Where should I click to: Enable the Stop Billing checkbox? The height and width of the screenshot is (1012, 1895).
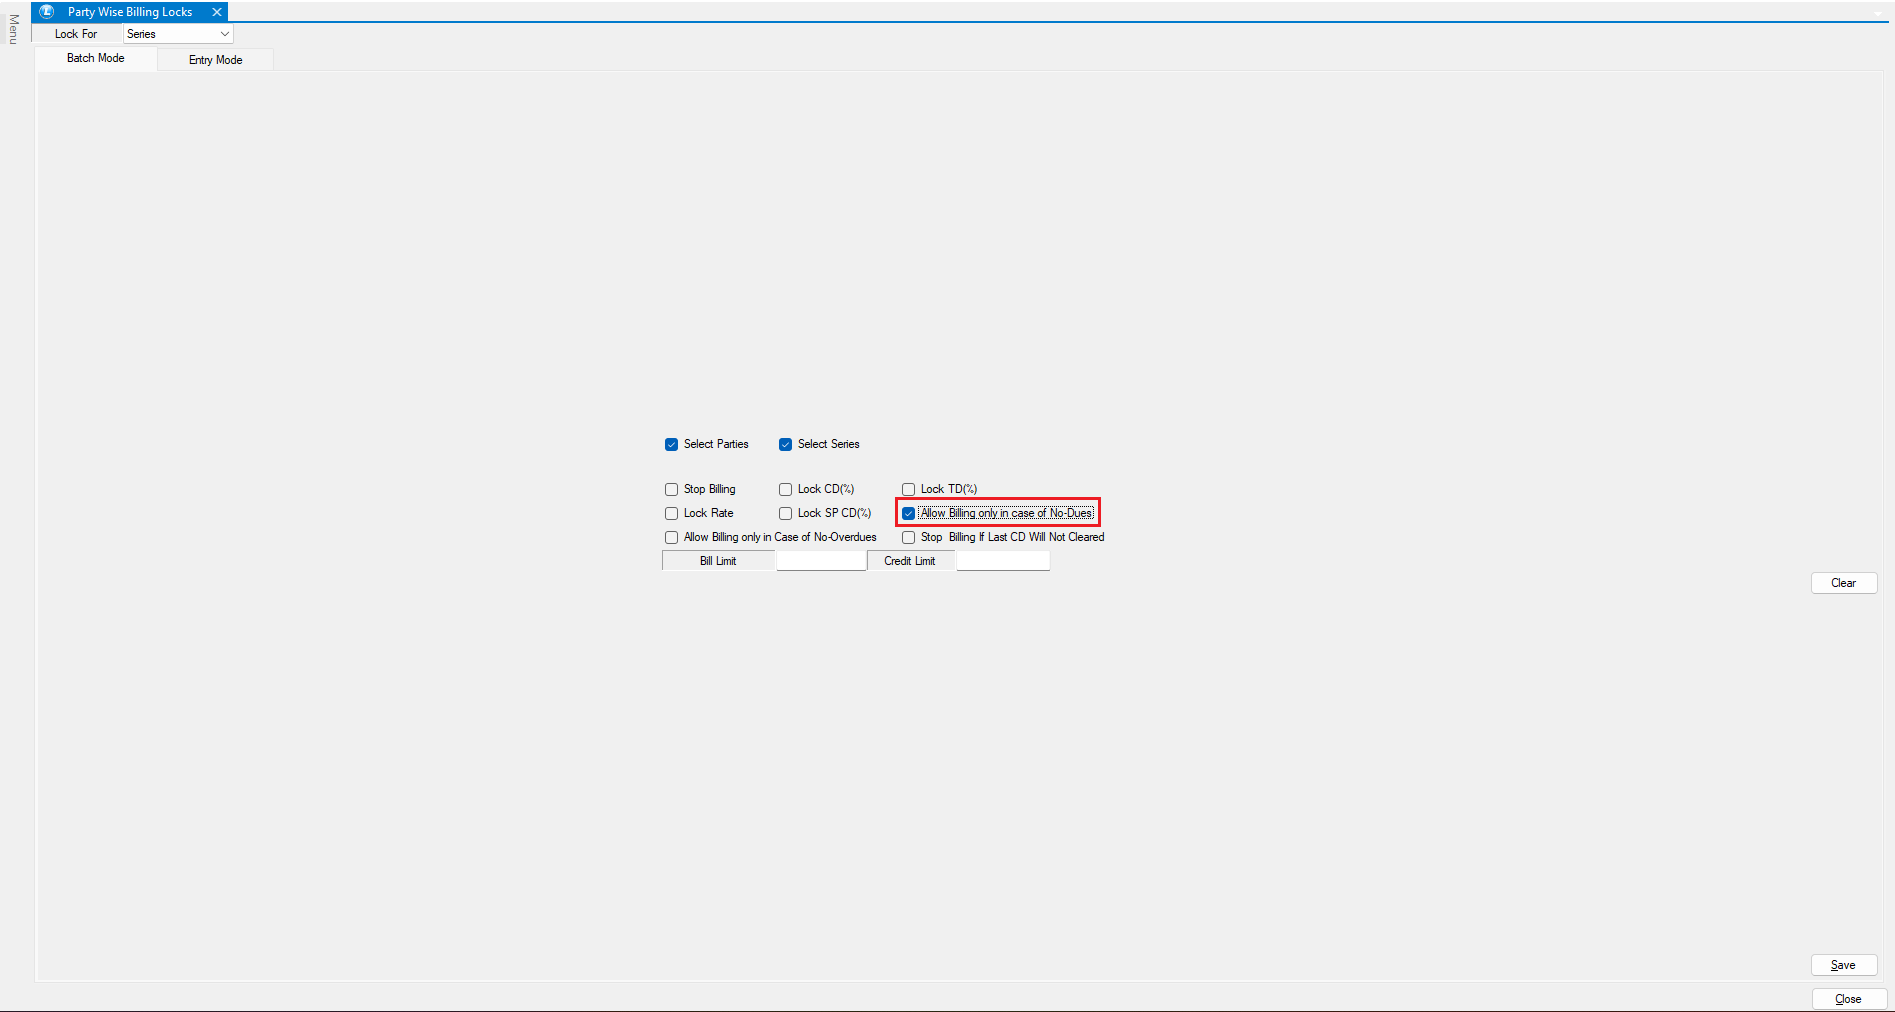671,489
